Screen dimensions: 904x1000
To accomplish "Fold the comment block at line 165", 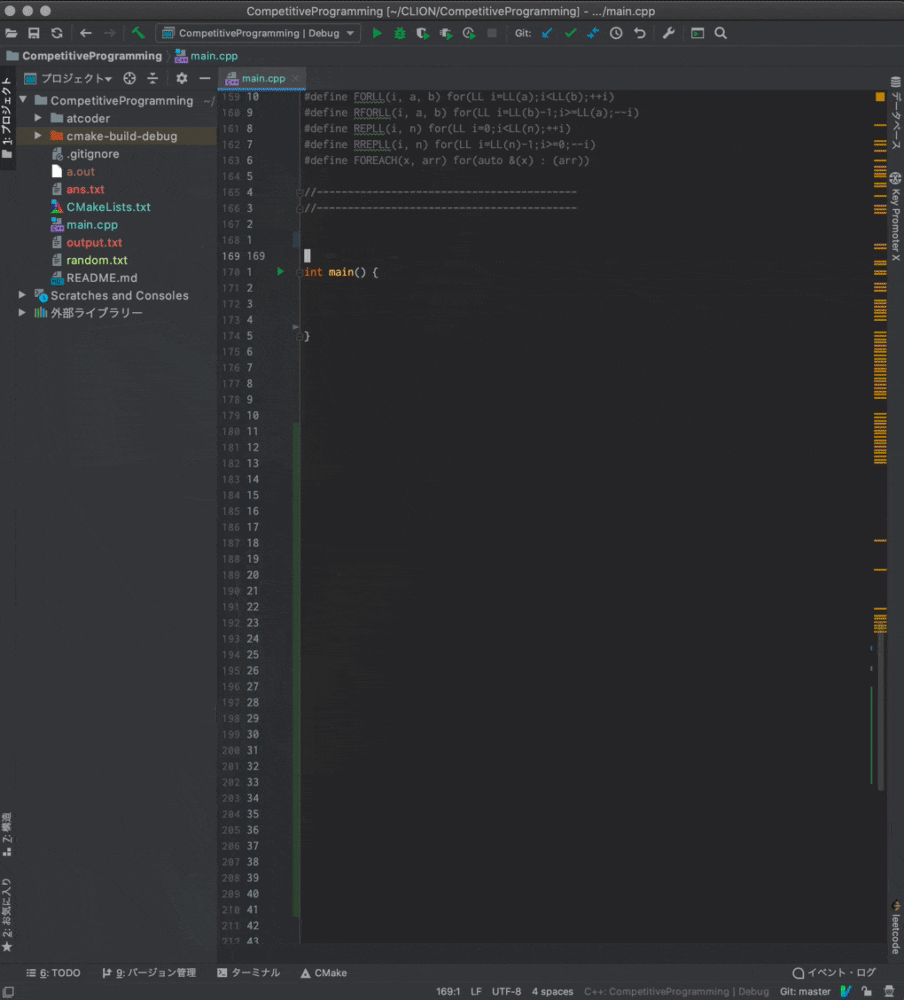I will (x=299, y=193).
